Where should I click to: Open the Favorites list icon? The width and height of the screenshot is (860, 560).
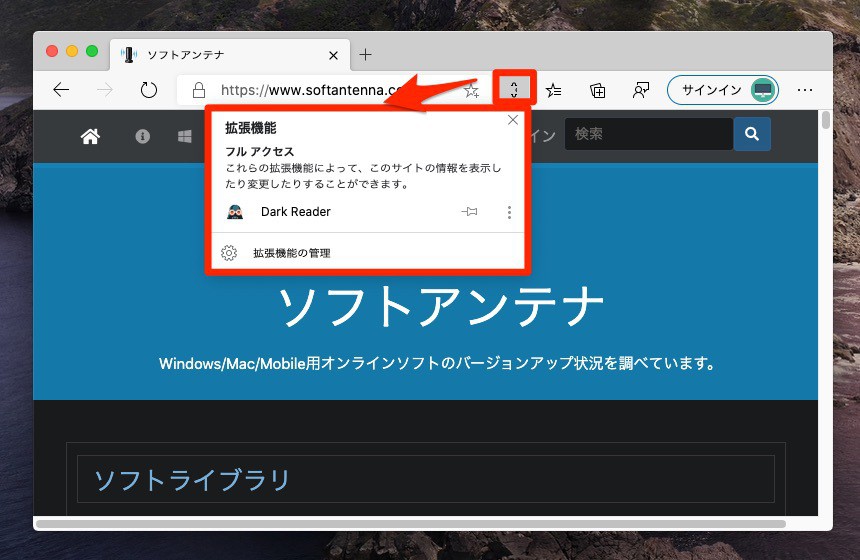coord(554,90)
